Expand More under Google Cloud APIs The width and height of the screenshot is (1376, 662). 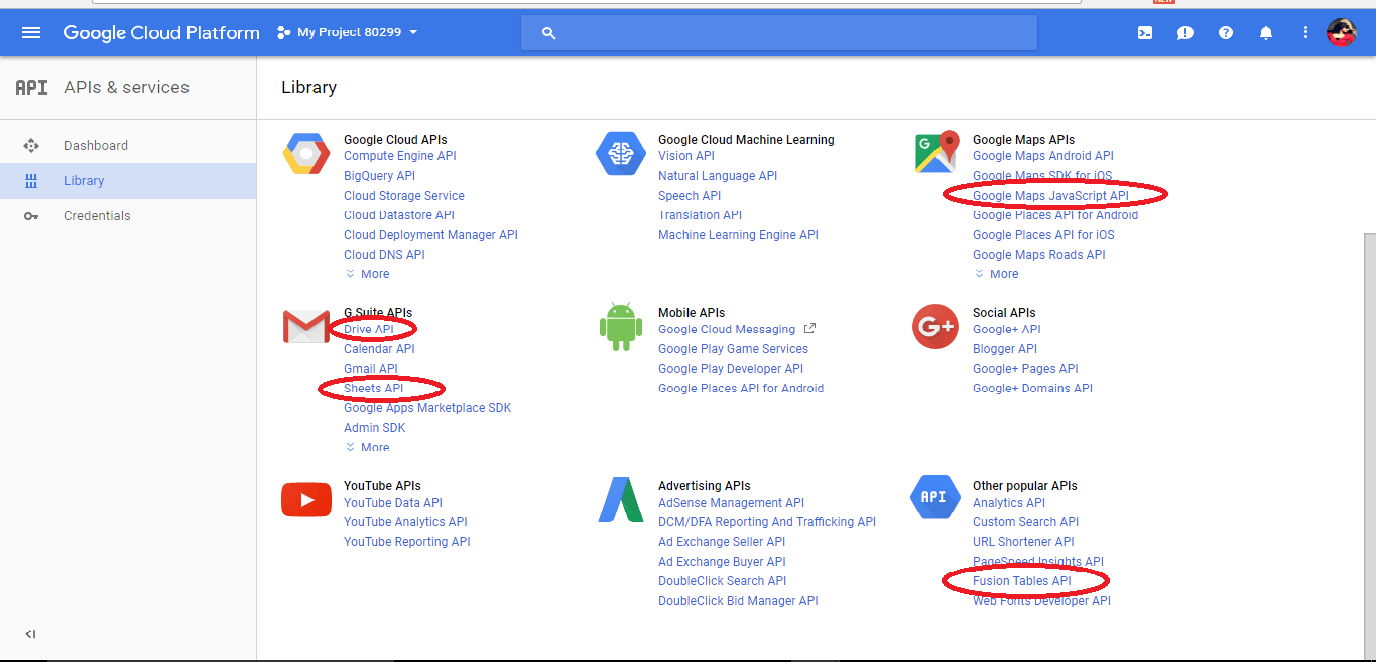coord(367,274)
